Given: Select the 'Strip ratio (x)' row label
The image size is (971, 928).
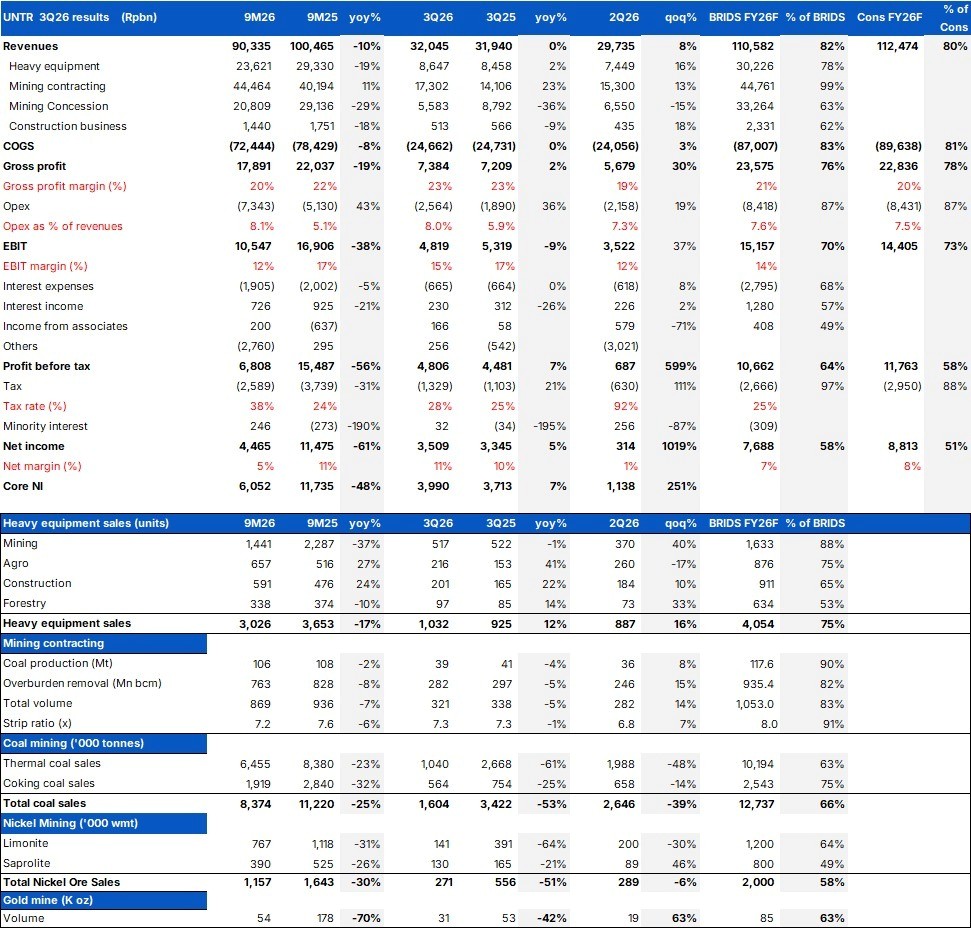Looking at the screenshot, I should tap(37, 723).
